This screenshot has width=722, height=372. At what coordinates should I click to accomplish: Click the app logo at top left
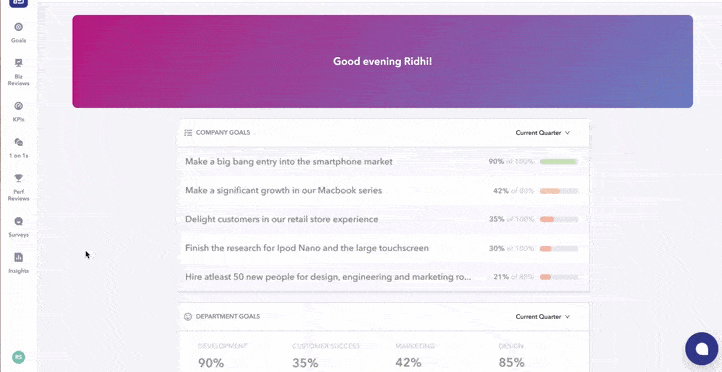pyautogui.click(x=18, y=3)
